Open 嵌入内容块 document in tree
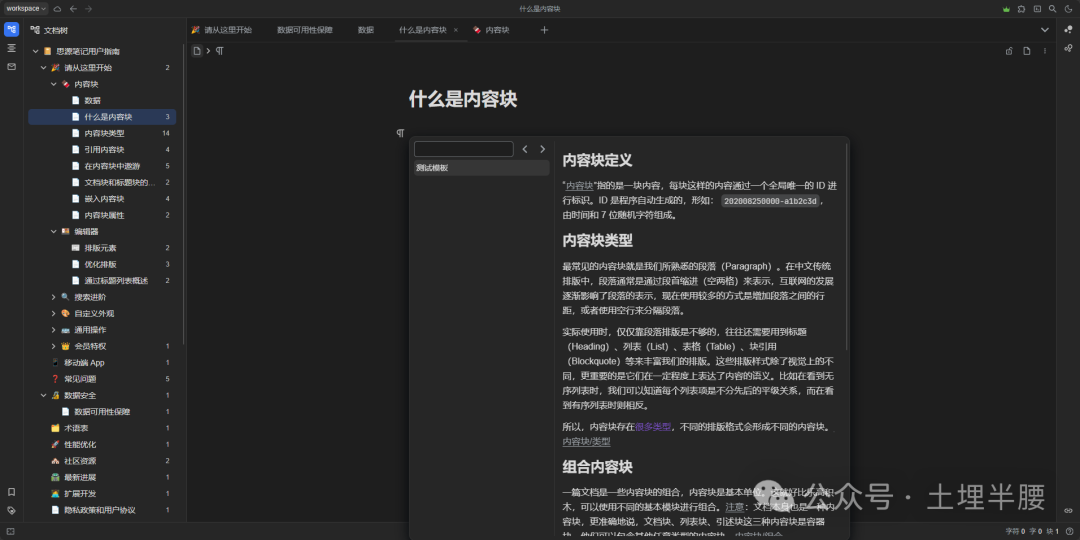The image size is (1080, 540). 102,199
